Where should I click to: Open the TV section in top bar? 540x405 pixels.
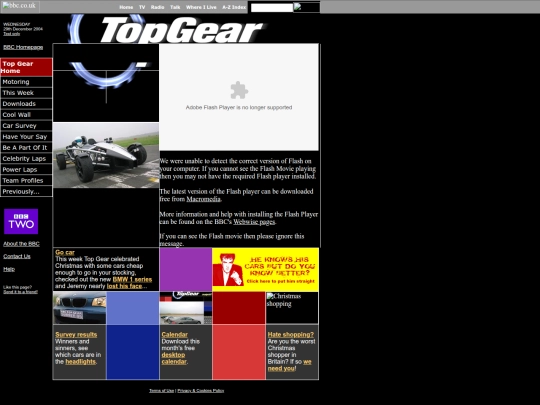[142, 7]
